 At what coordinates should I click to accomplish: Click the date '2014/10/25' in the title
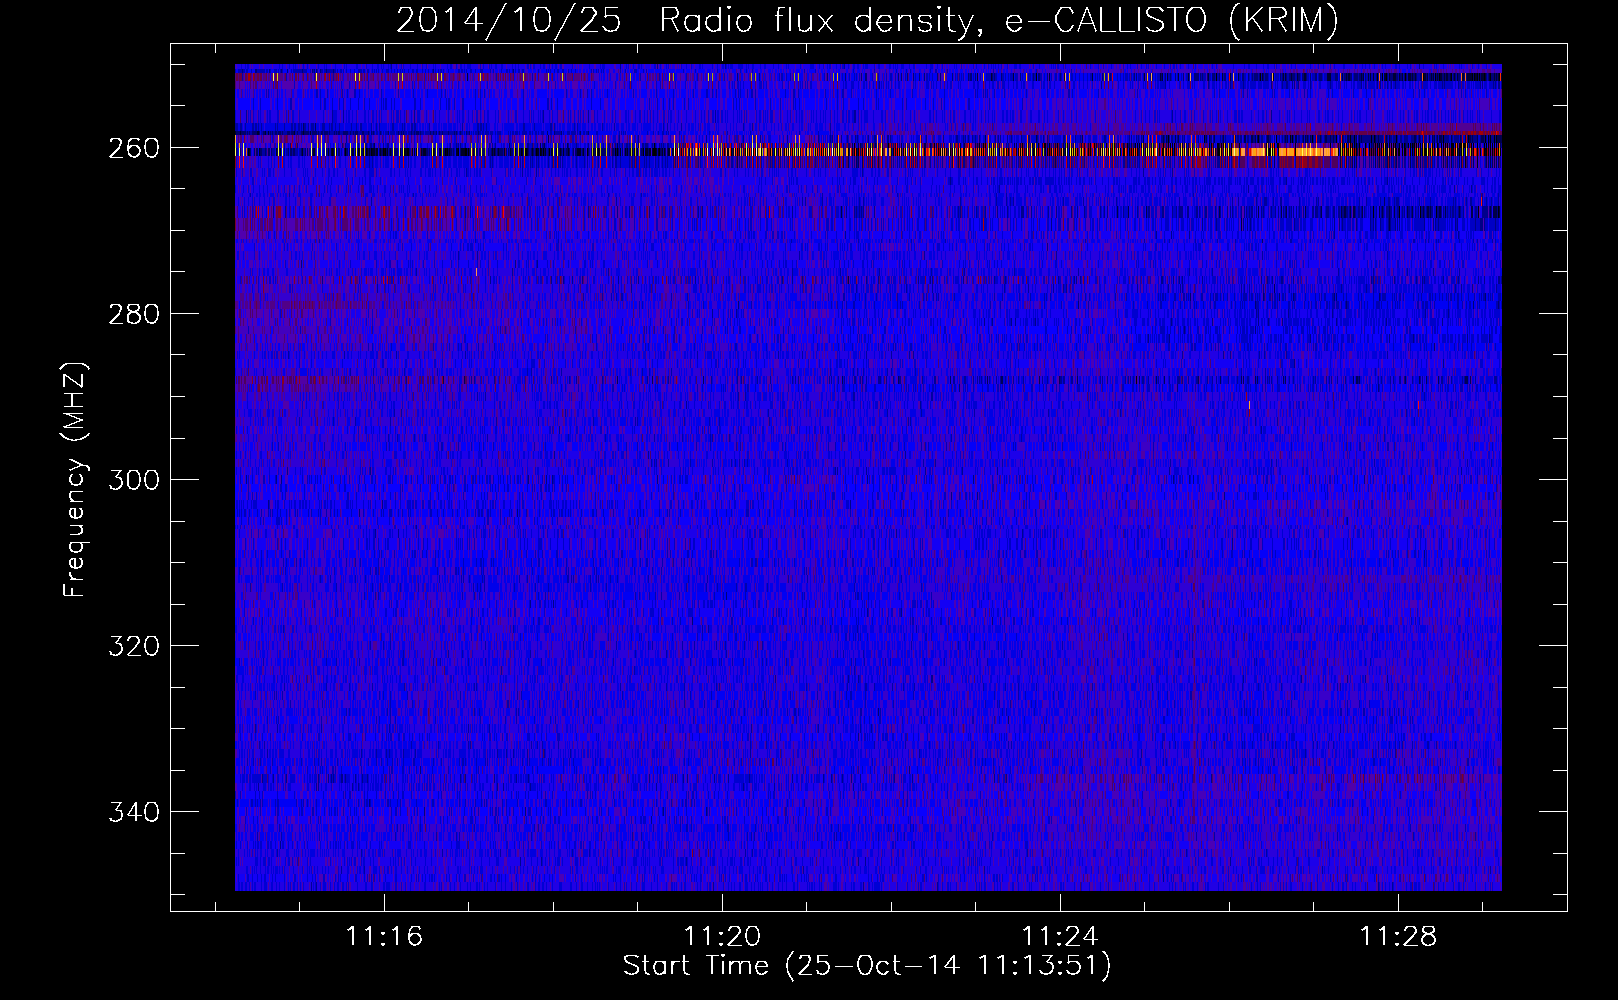[509, 20]
